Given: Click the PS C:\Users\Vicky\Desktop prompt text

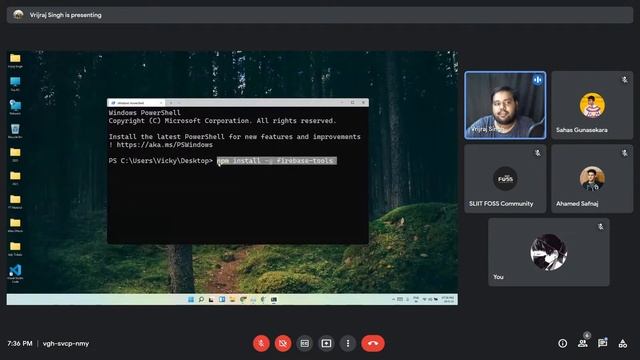Looking at the screenshot, I should click(160, 160).
